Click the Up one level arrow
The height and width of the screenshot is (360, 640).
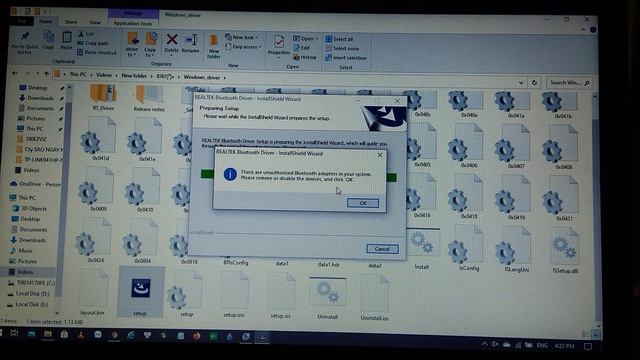[x=46, y=74]
